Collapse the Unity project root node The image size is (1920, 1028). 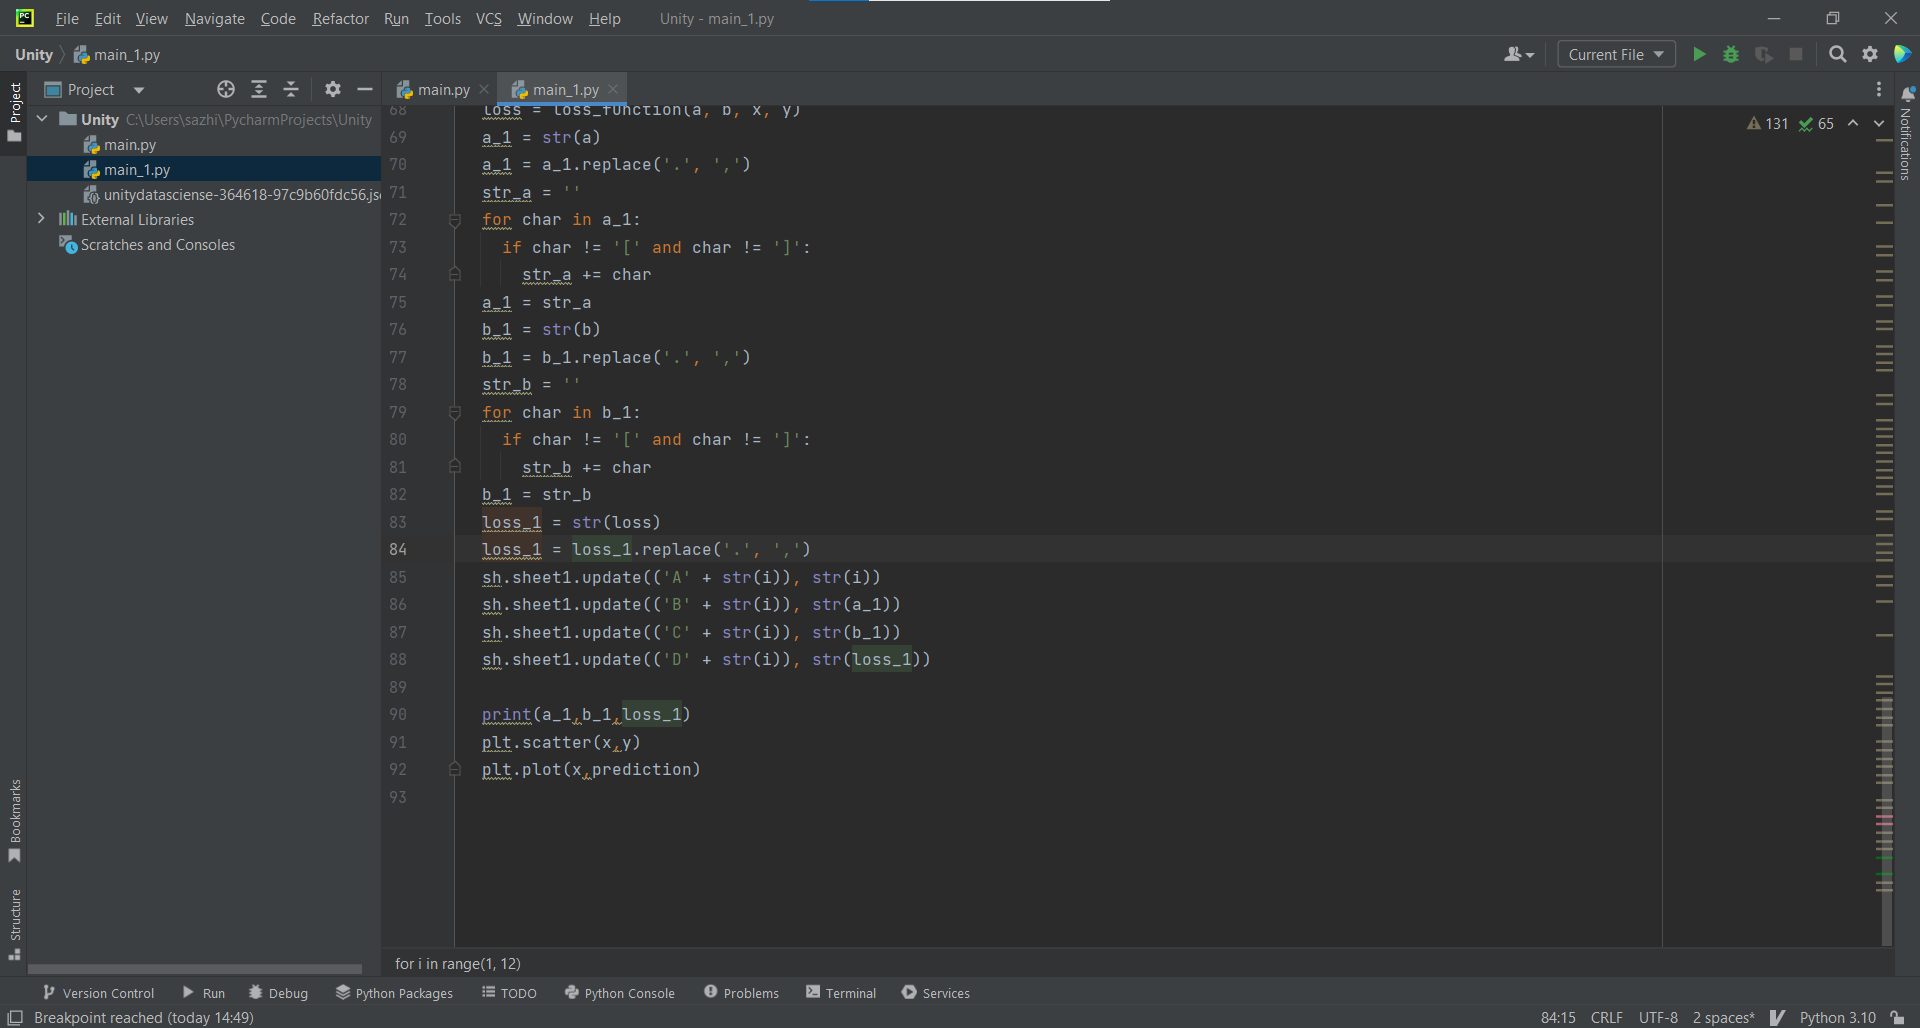tap(42, 118)
